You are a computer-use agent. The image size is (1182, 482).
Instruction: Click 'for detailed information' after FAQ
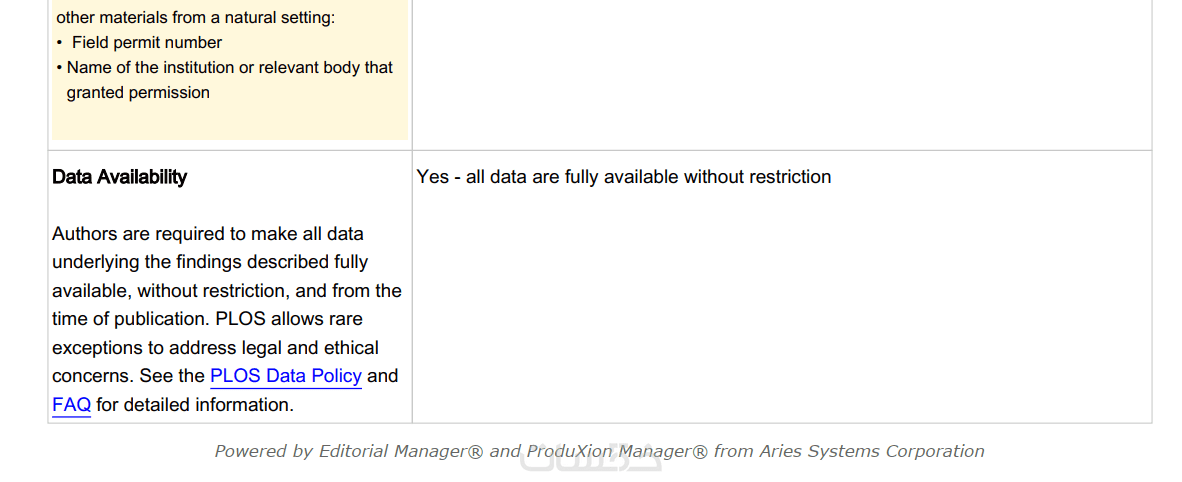tap(195, 405)
